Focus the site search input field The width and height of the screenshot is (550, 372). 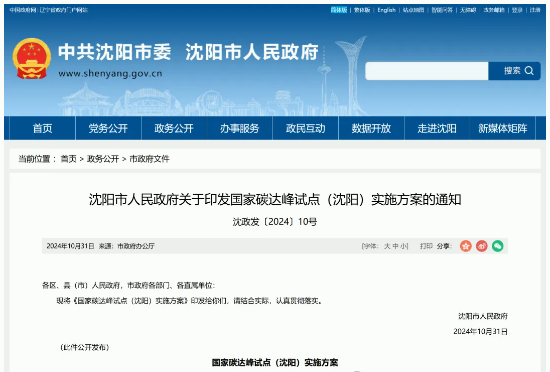[x=427, y=71]
